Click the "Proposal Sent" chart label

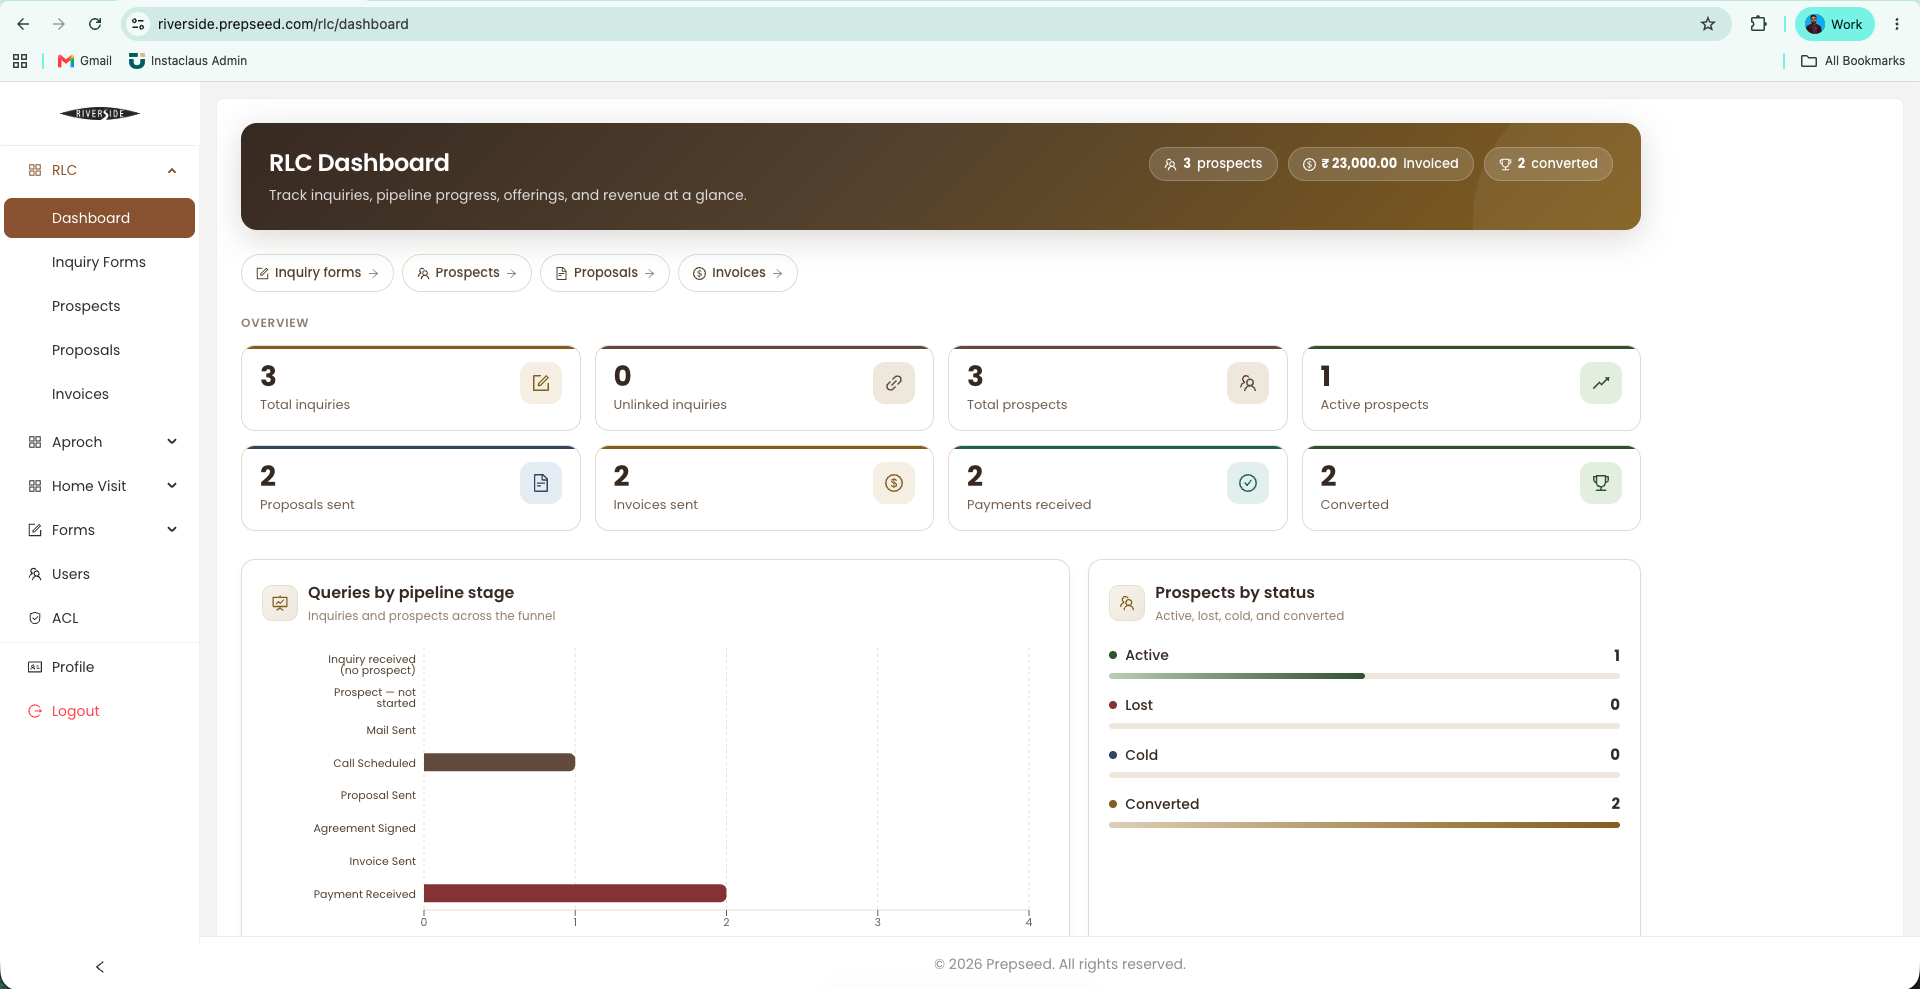[x=378, y=795]
